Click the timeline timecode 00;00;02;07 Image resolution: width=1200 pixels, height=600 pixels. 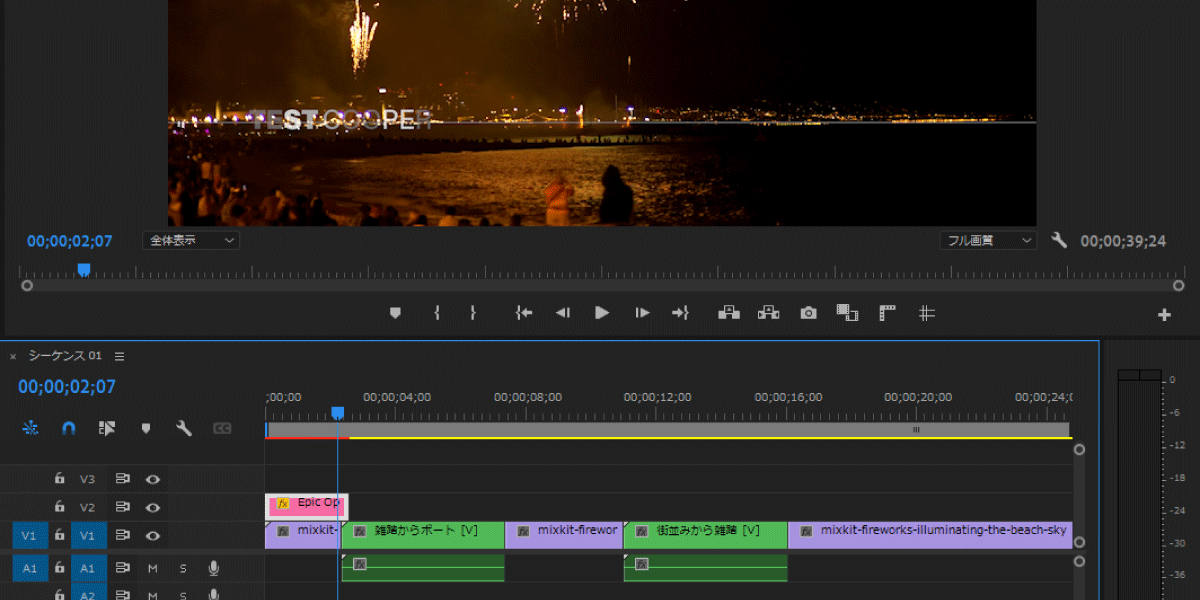(x=66, y=387)
